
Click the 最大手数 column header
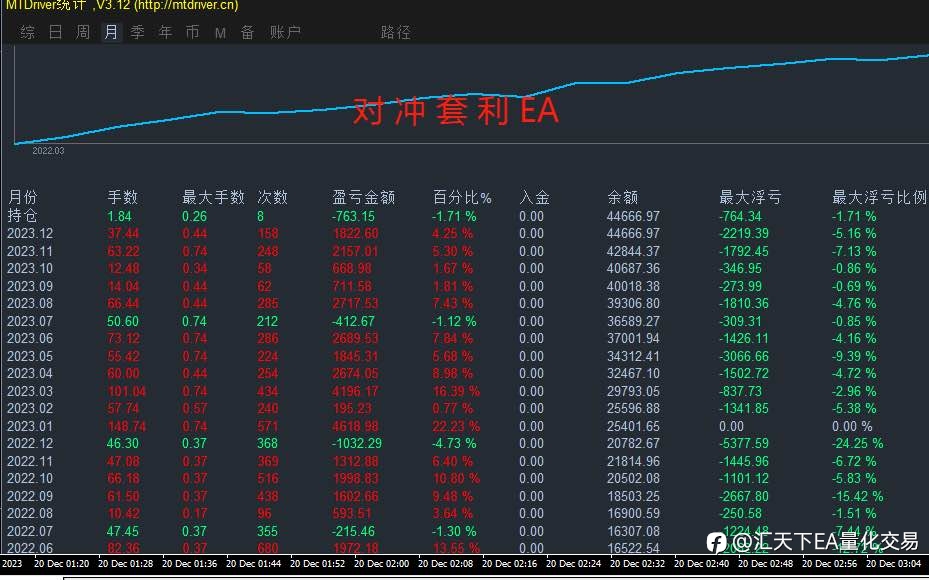pos(213,197)
